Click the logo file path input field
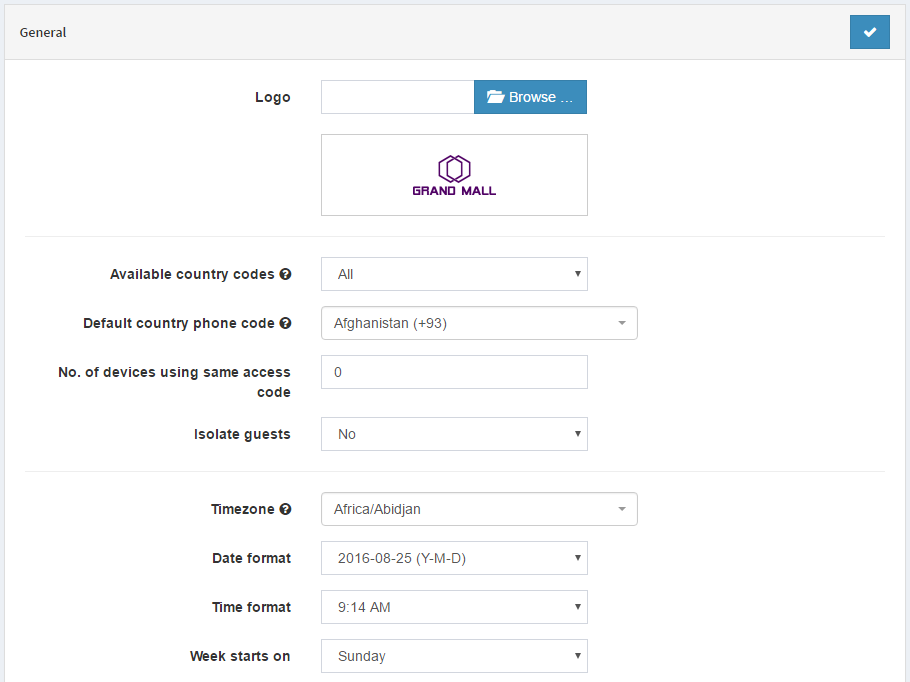Screen dimensions: 910x682 coord(398,97)
